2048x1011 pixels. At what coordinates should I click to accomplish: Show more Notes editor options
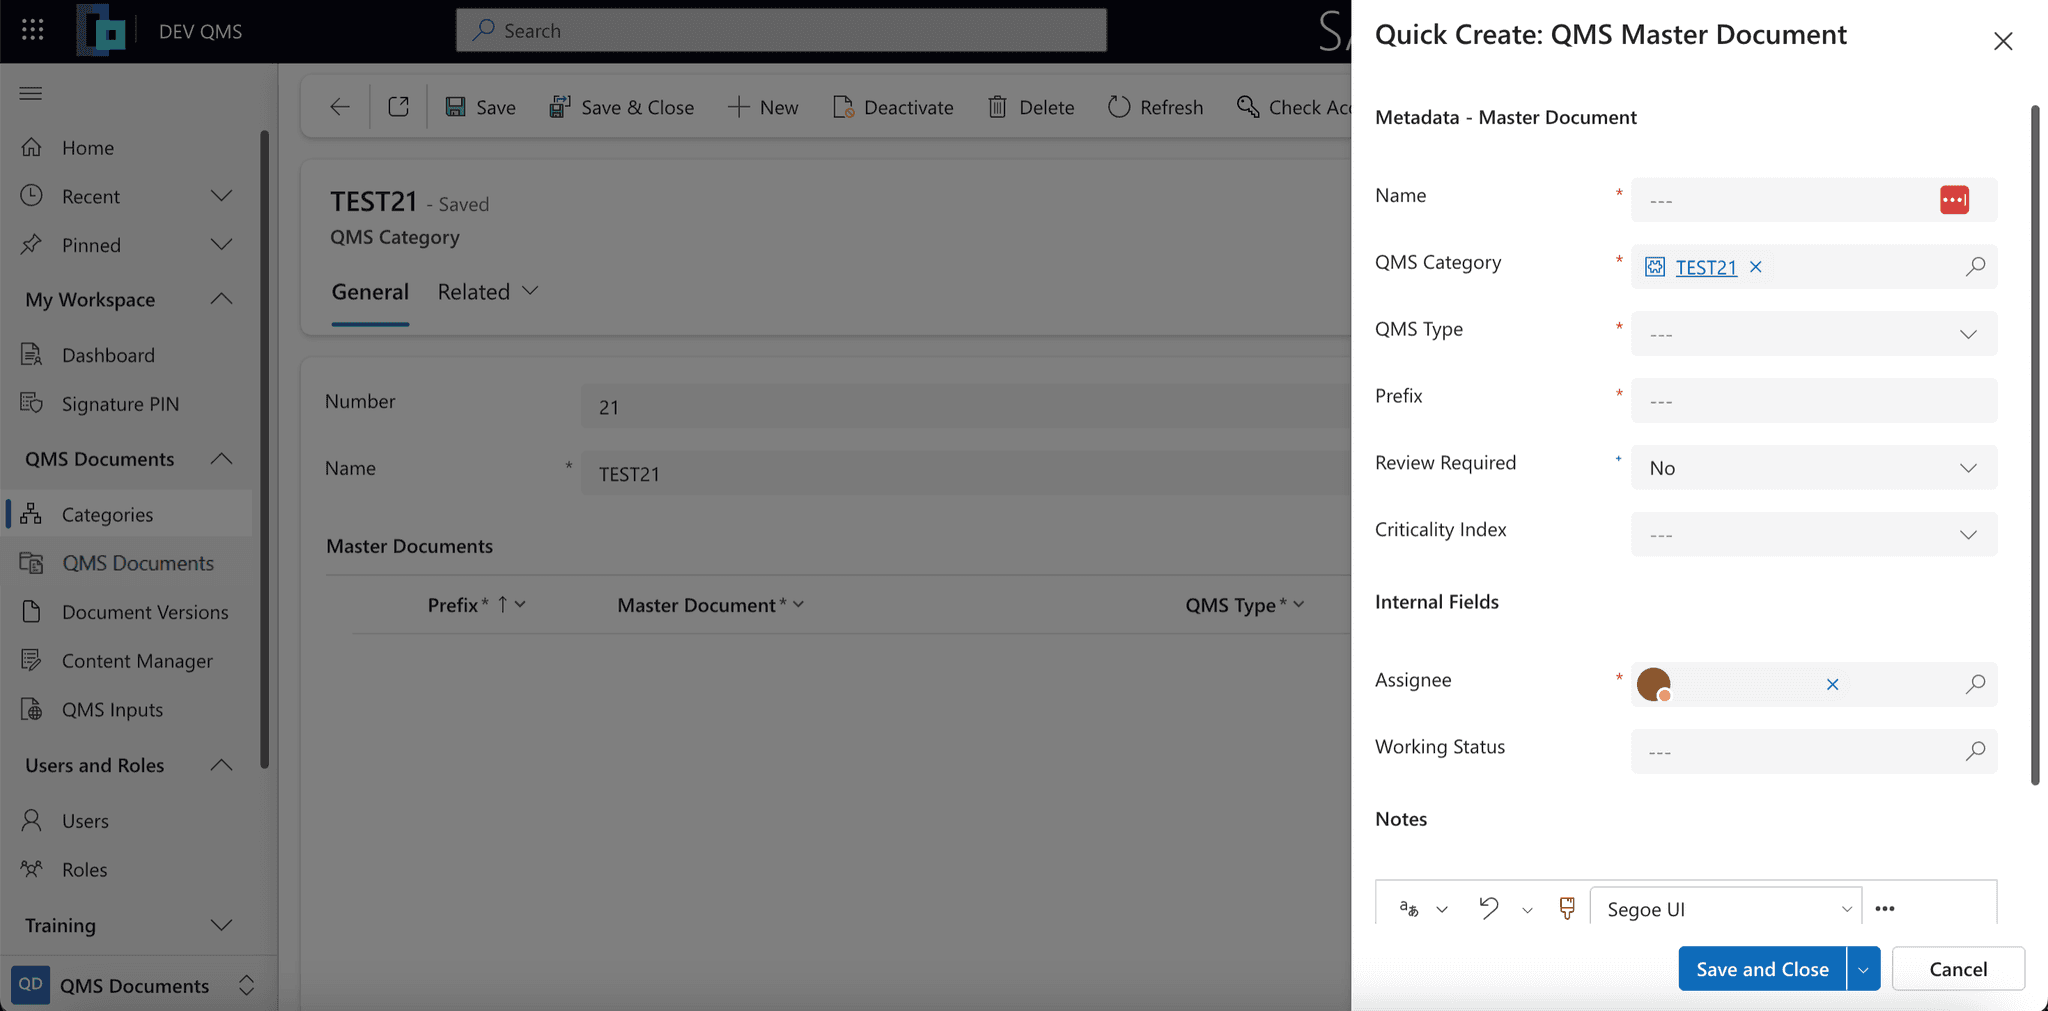(1885, 908)
